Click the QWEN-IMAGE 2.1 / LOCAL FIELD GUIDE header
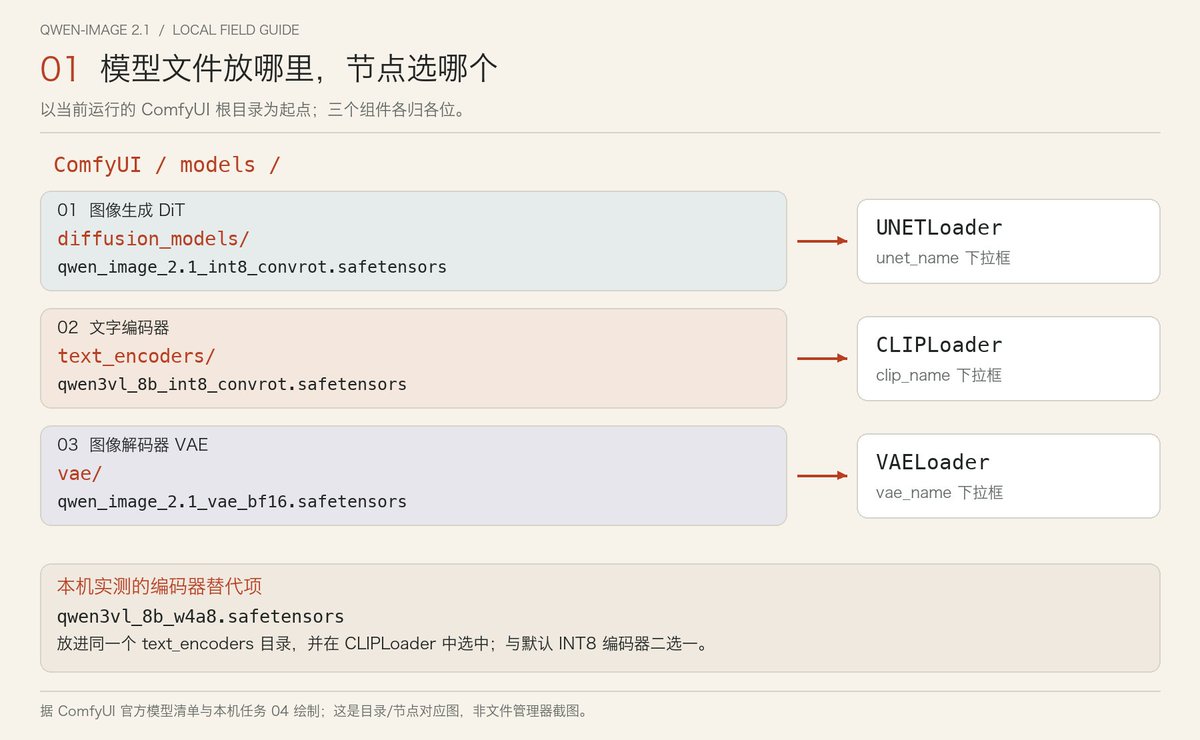Viewport: 1200px width, 740px height. pos(169,30)
